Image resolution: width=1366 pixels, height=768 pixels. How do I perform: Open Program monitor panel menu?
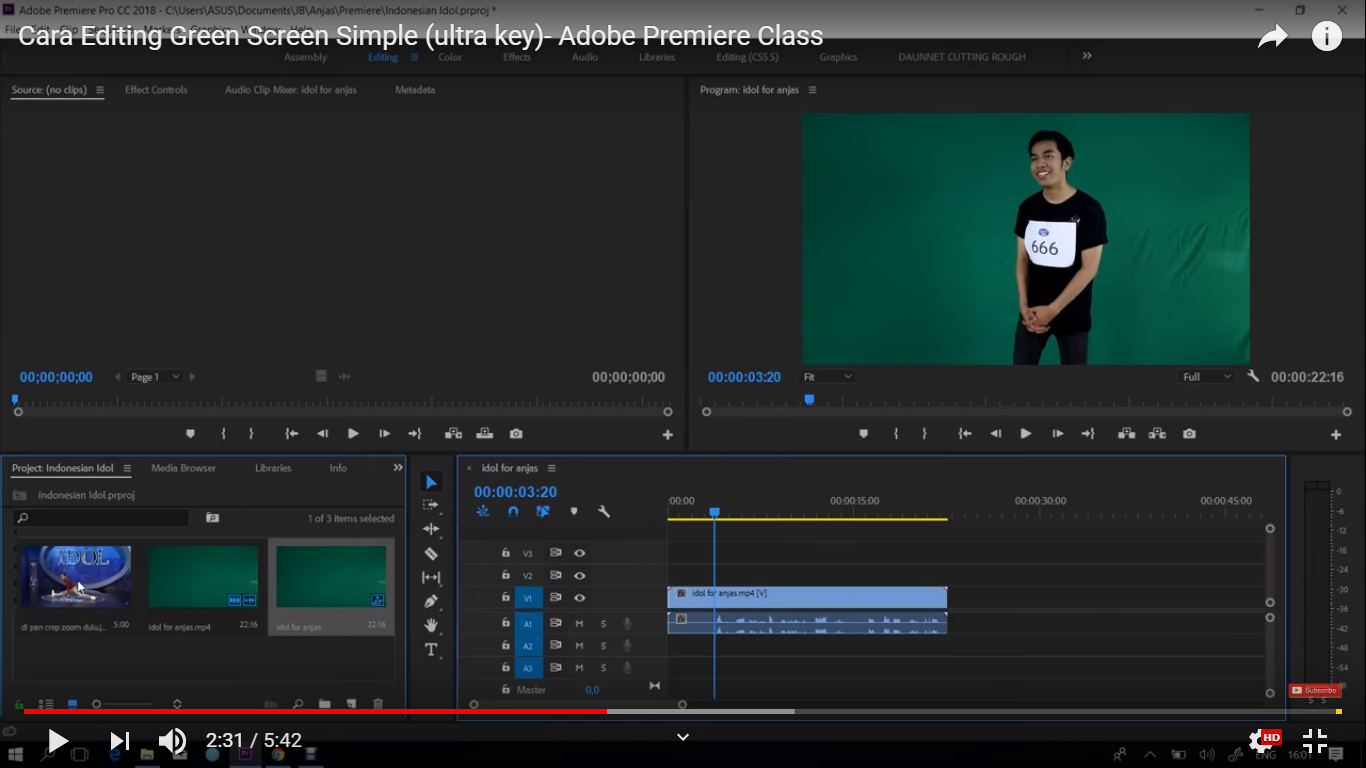point(812,90)
